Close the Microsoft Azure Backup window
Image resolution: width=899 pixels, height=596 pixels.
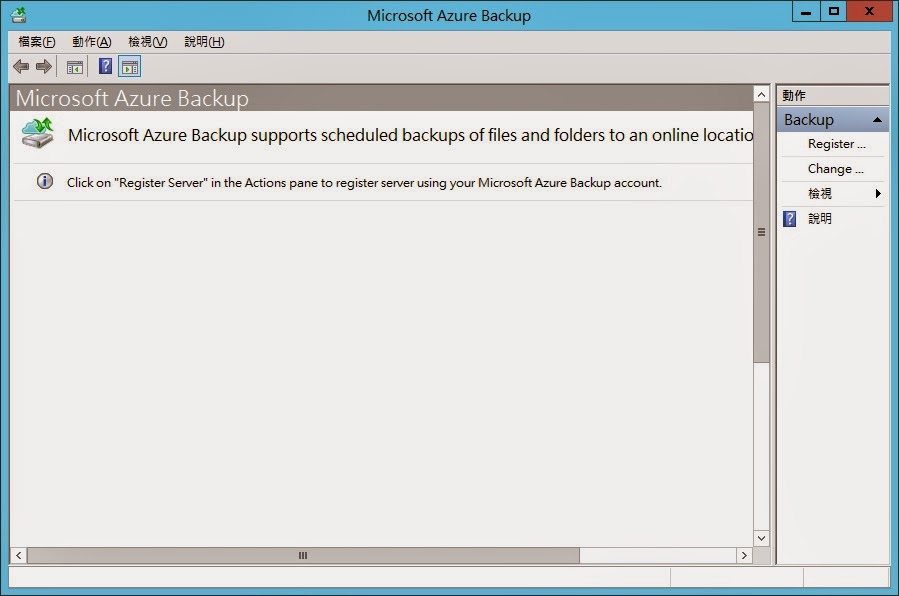click(869, 12)
